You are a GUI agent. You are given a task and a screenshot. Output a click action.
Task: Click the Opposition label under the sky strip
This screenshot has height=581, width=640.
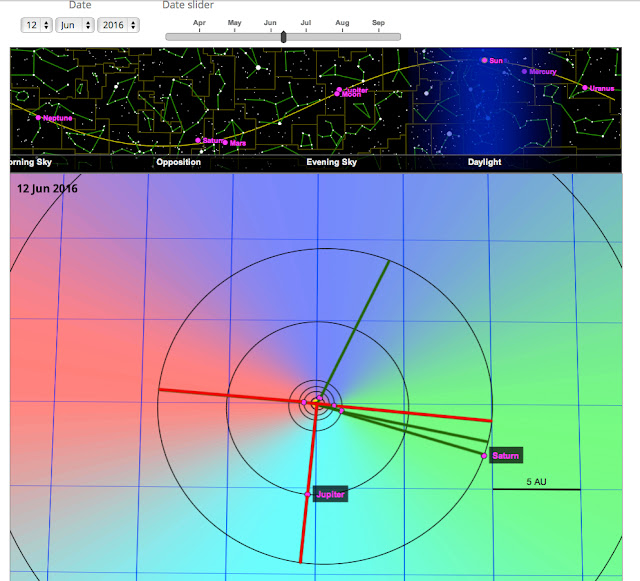(x=178, y=162)
